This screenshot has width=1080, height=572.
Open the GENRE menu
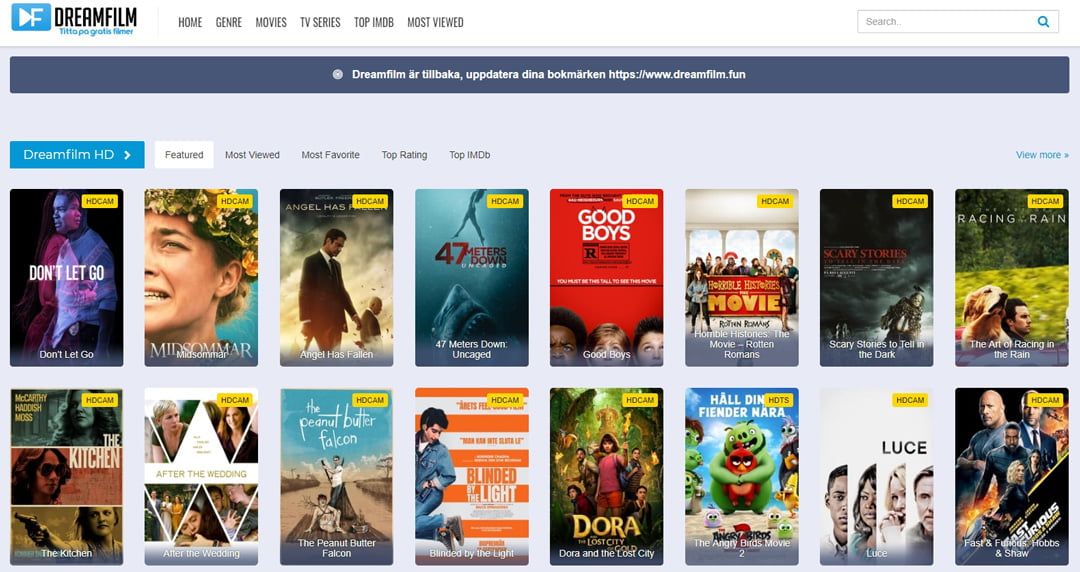pyautogui.click(x=229, y=23)
